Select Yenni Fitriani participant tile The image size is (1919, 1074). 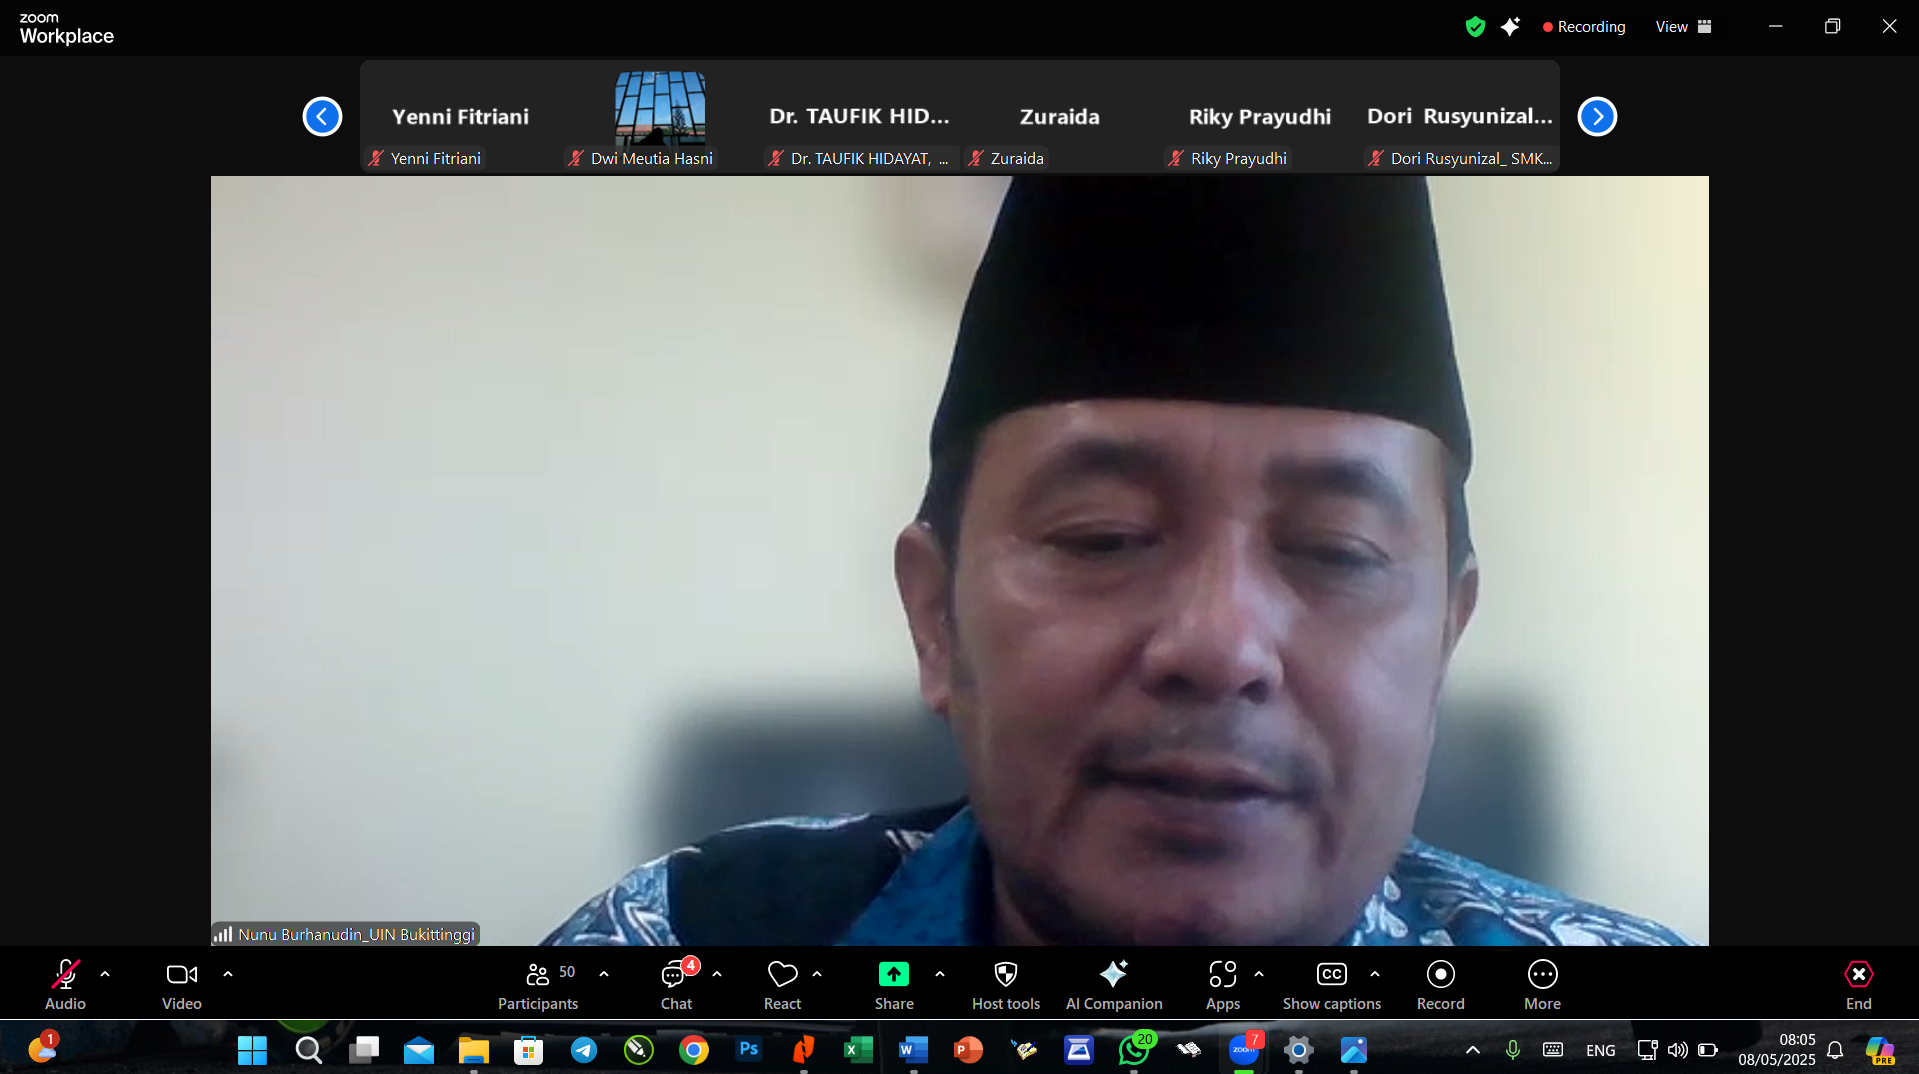click(460, 116)
